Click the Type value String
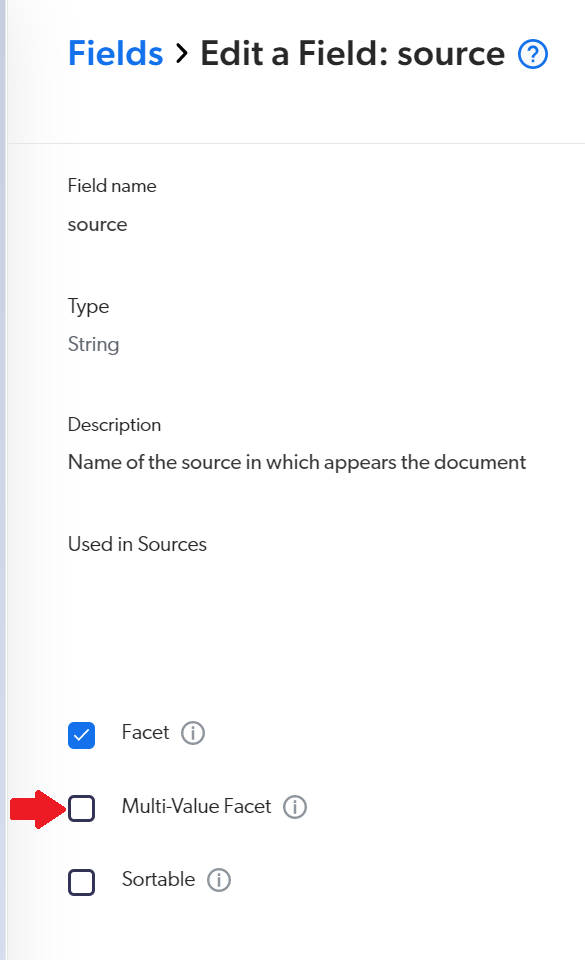The image size is (585, 960). tap(93, 344)
